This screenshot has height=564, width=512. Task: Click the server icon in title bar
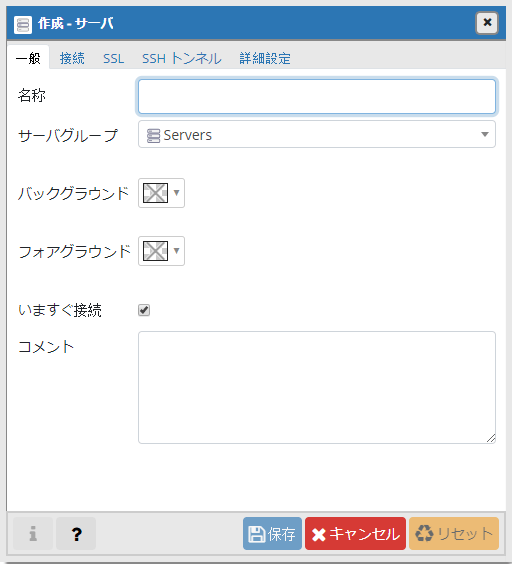[x=23, y=24]
